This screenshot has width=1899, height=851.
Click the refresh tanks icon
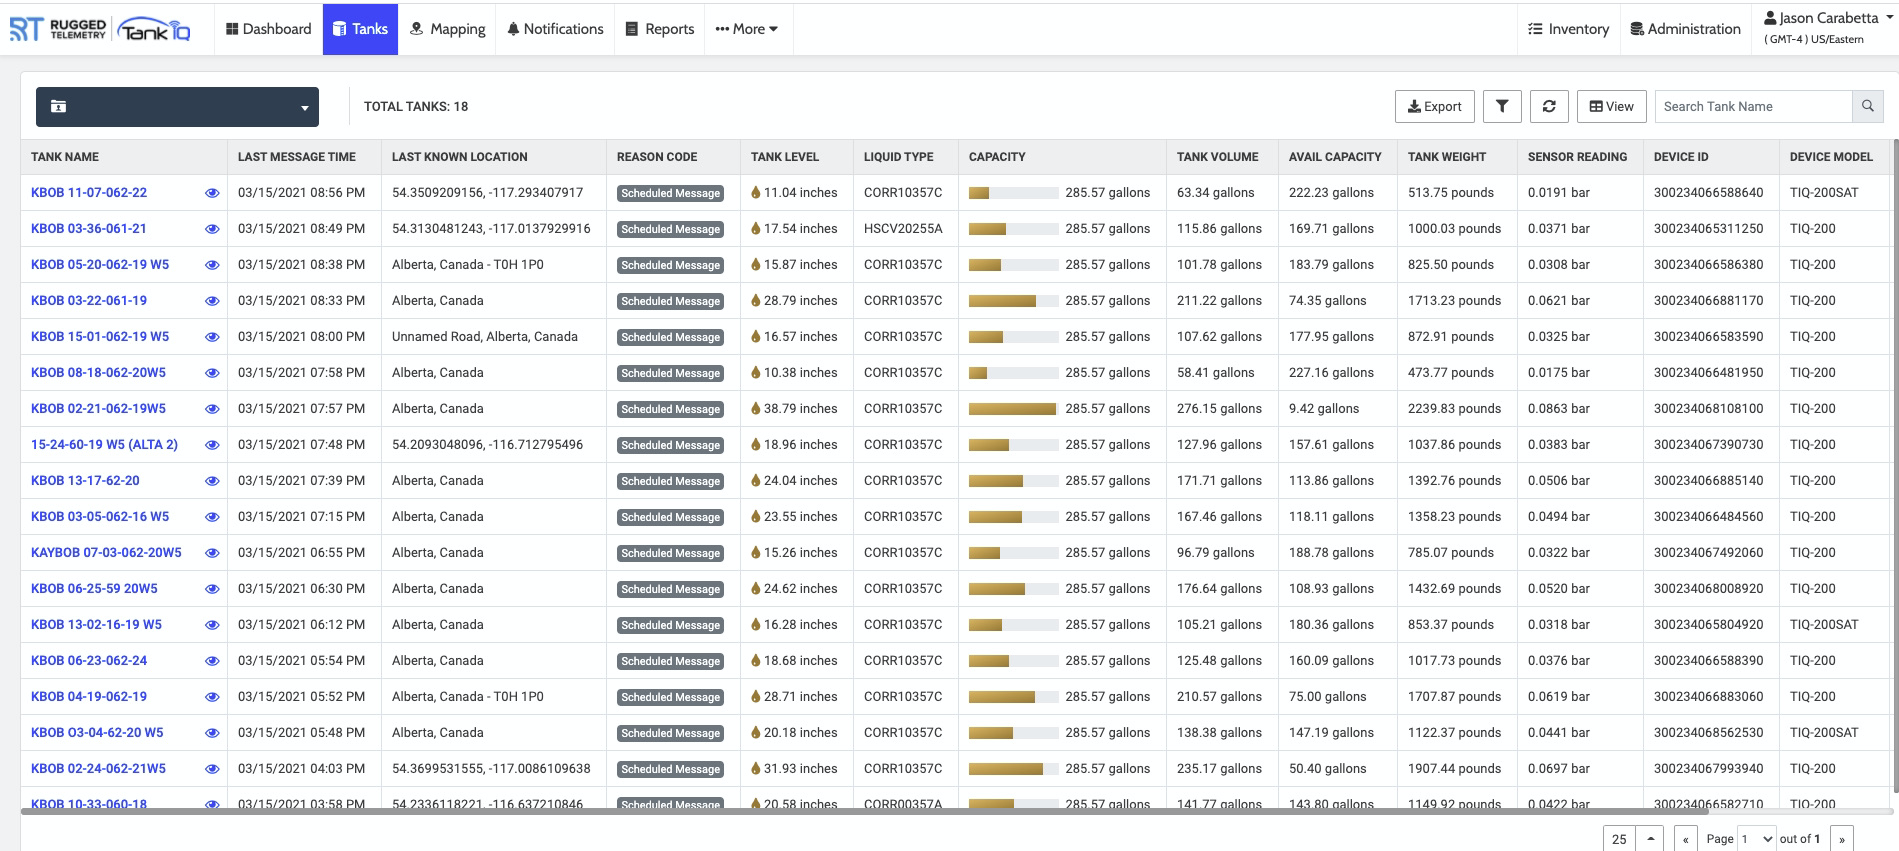click(x=1549, y=106)
